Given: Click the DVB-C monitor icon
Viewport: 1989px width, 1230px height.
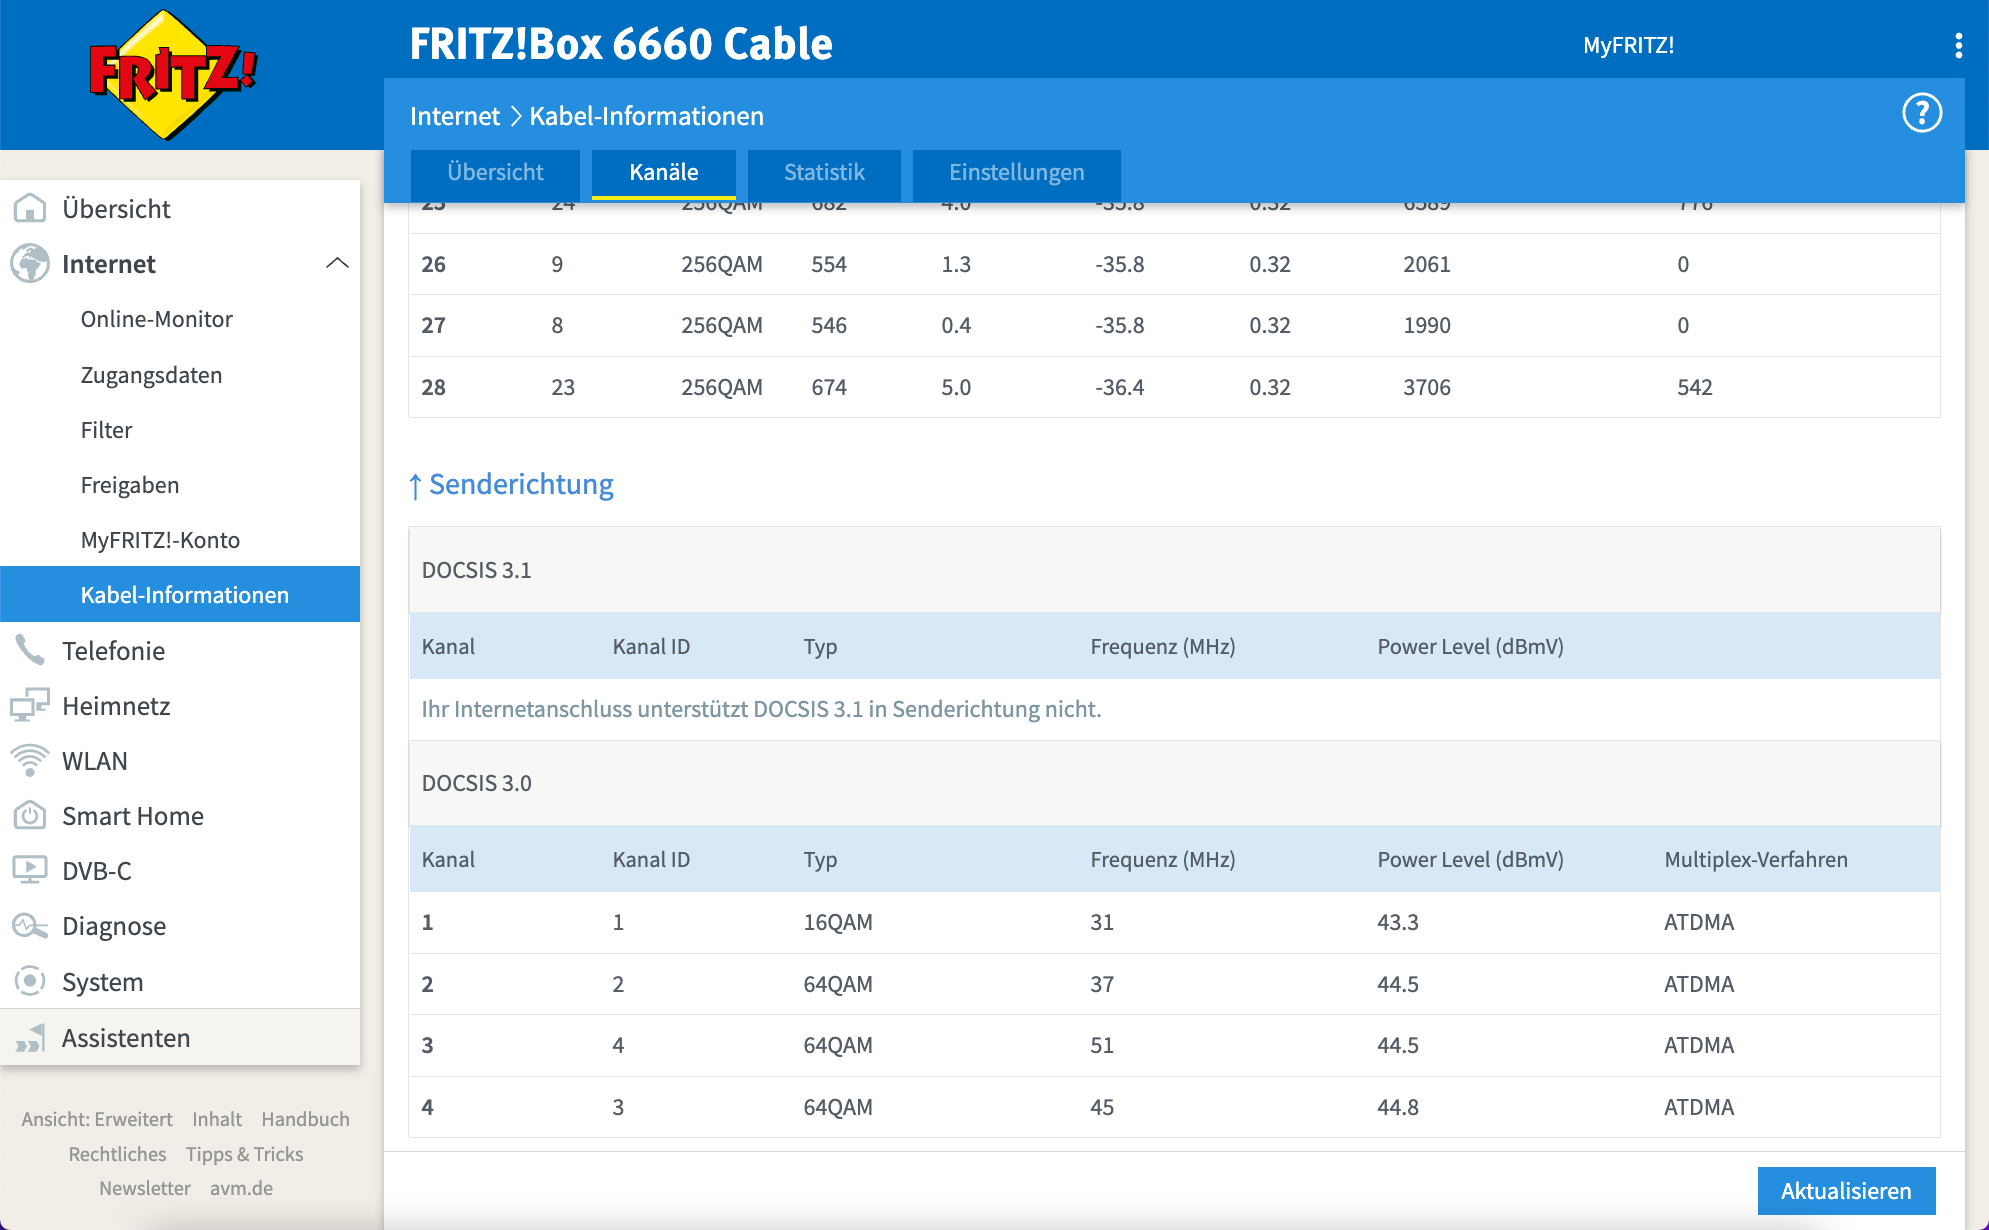Looking at the screenshot, I should click(x=30, y=870).
